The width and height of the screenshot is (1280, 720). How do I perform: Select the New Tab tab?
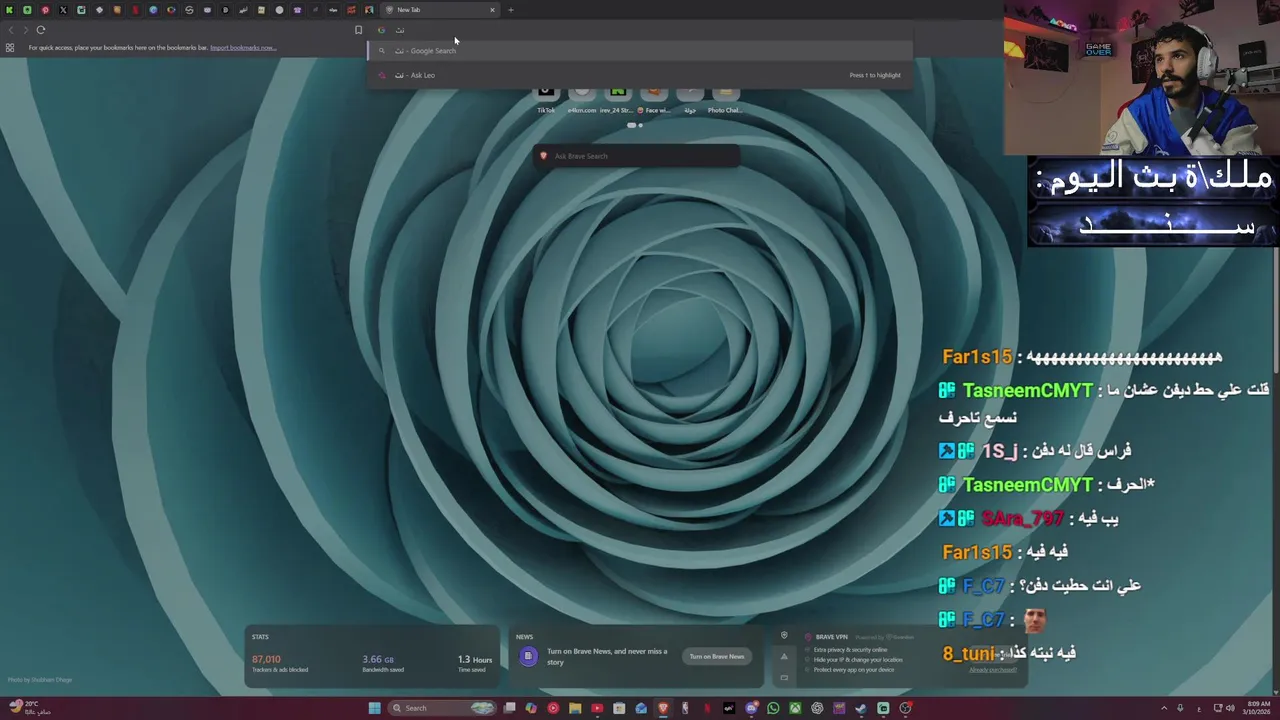[440, 10]
